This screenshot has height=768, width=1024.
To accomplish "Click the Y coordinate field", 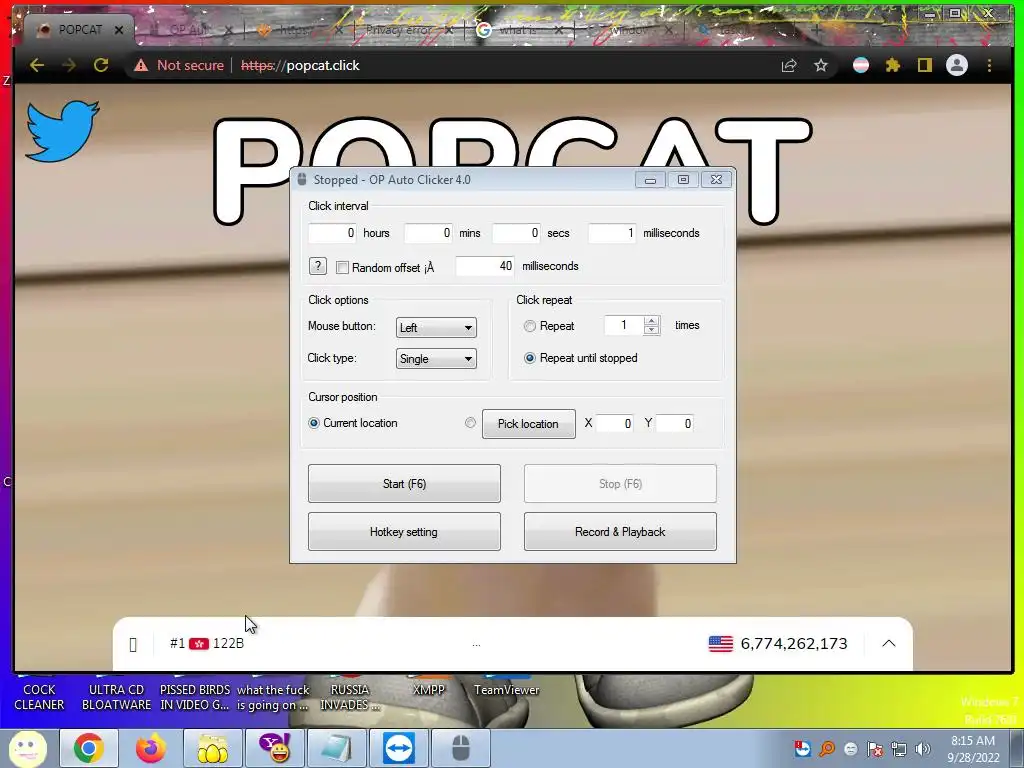I will click(675, 424).
